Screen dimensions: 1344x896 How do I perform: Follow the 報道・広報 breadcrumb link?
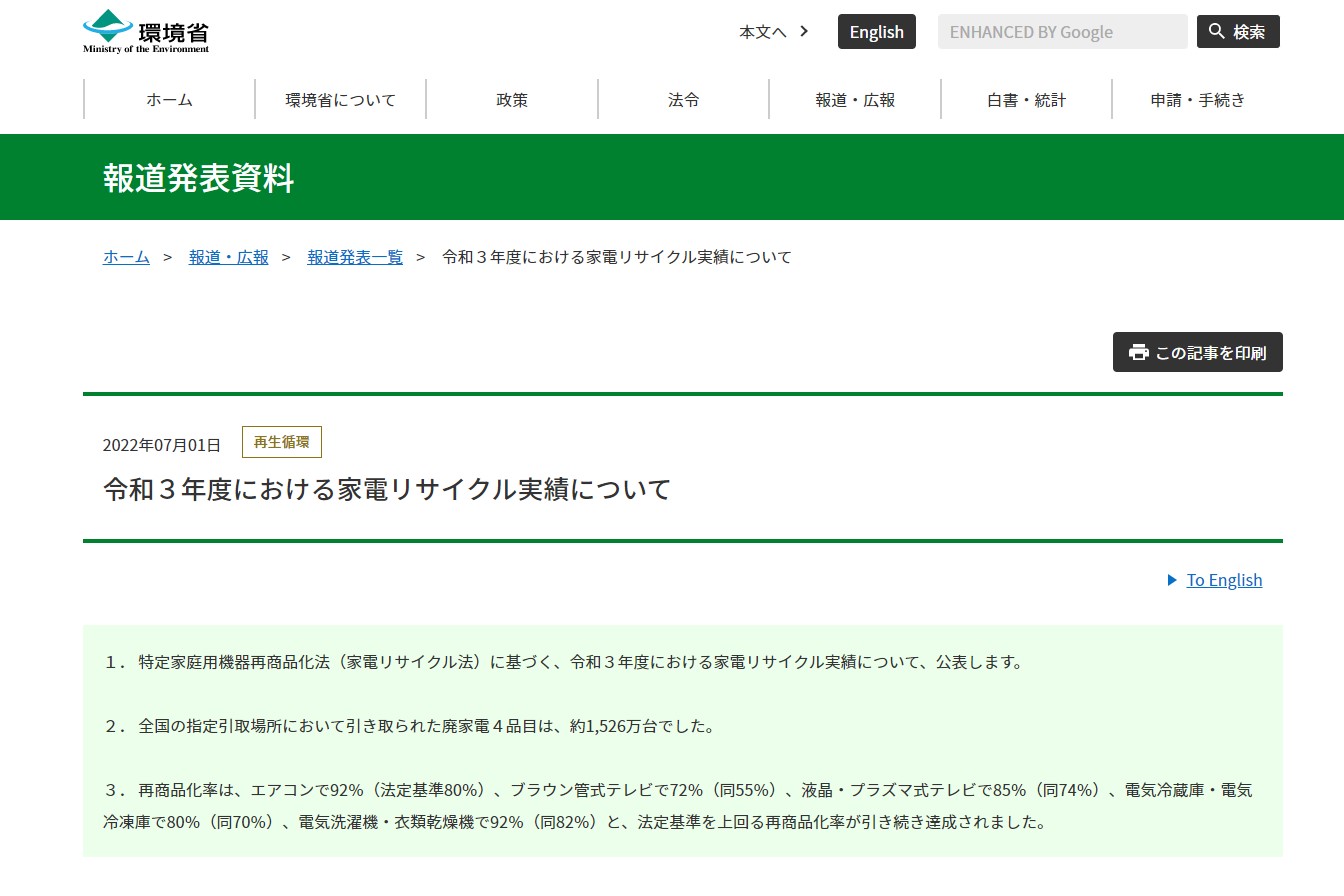(228, 257)
